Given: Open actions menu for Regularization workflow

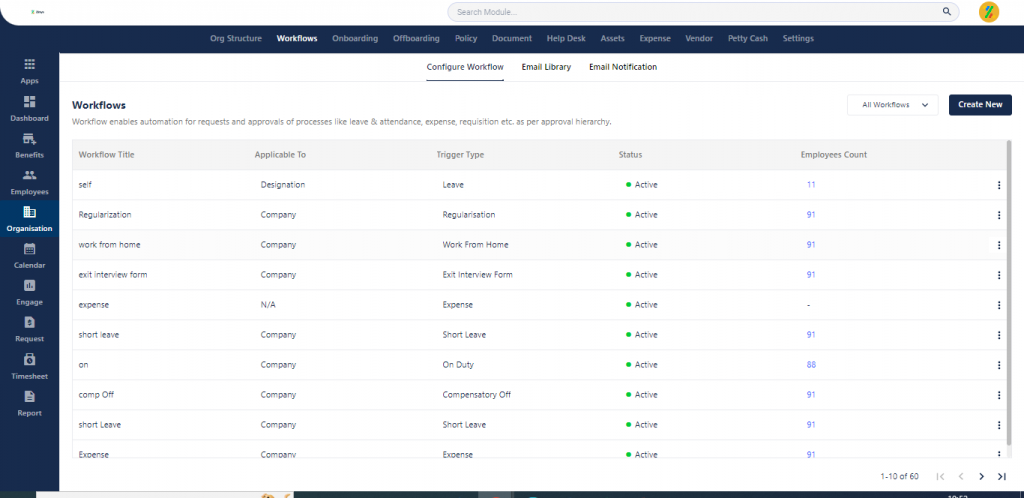Looking at the screenshot, I should click(999, 215).
